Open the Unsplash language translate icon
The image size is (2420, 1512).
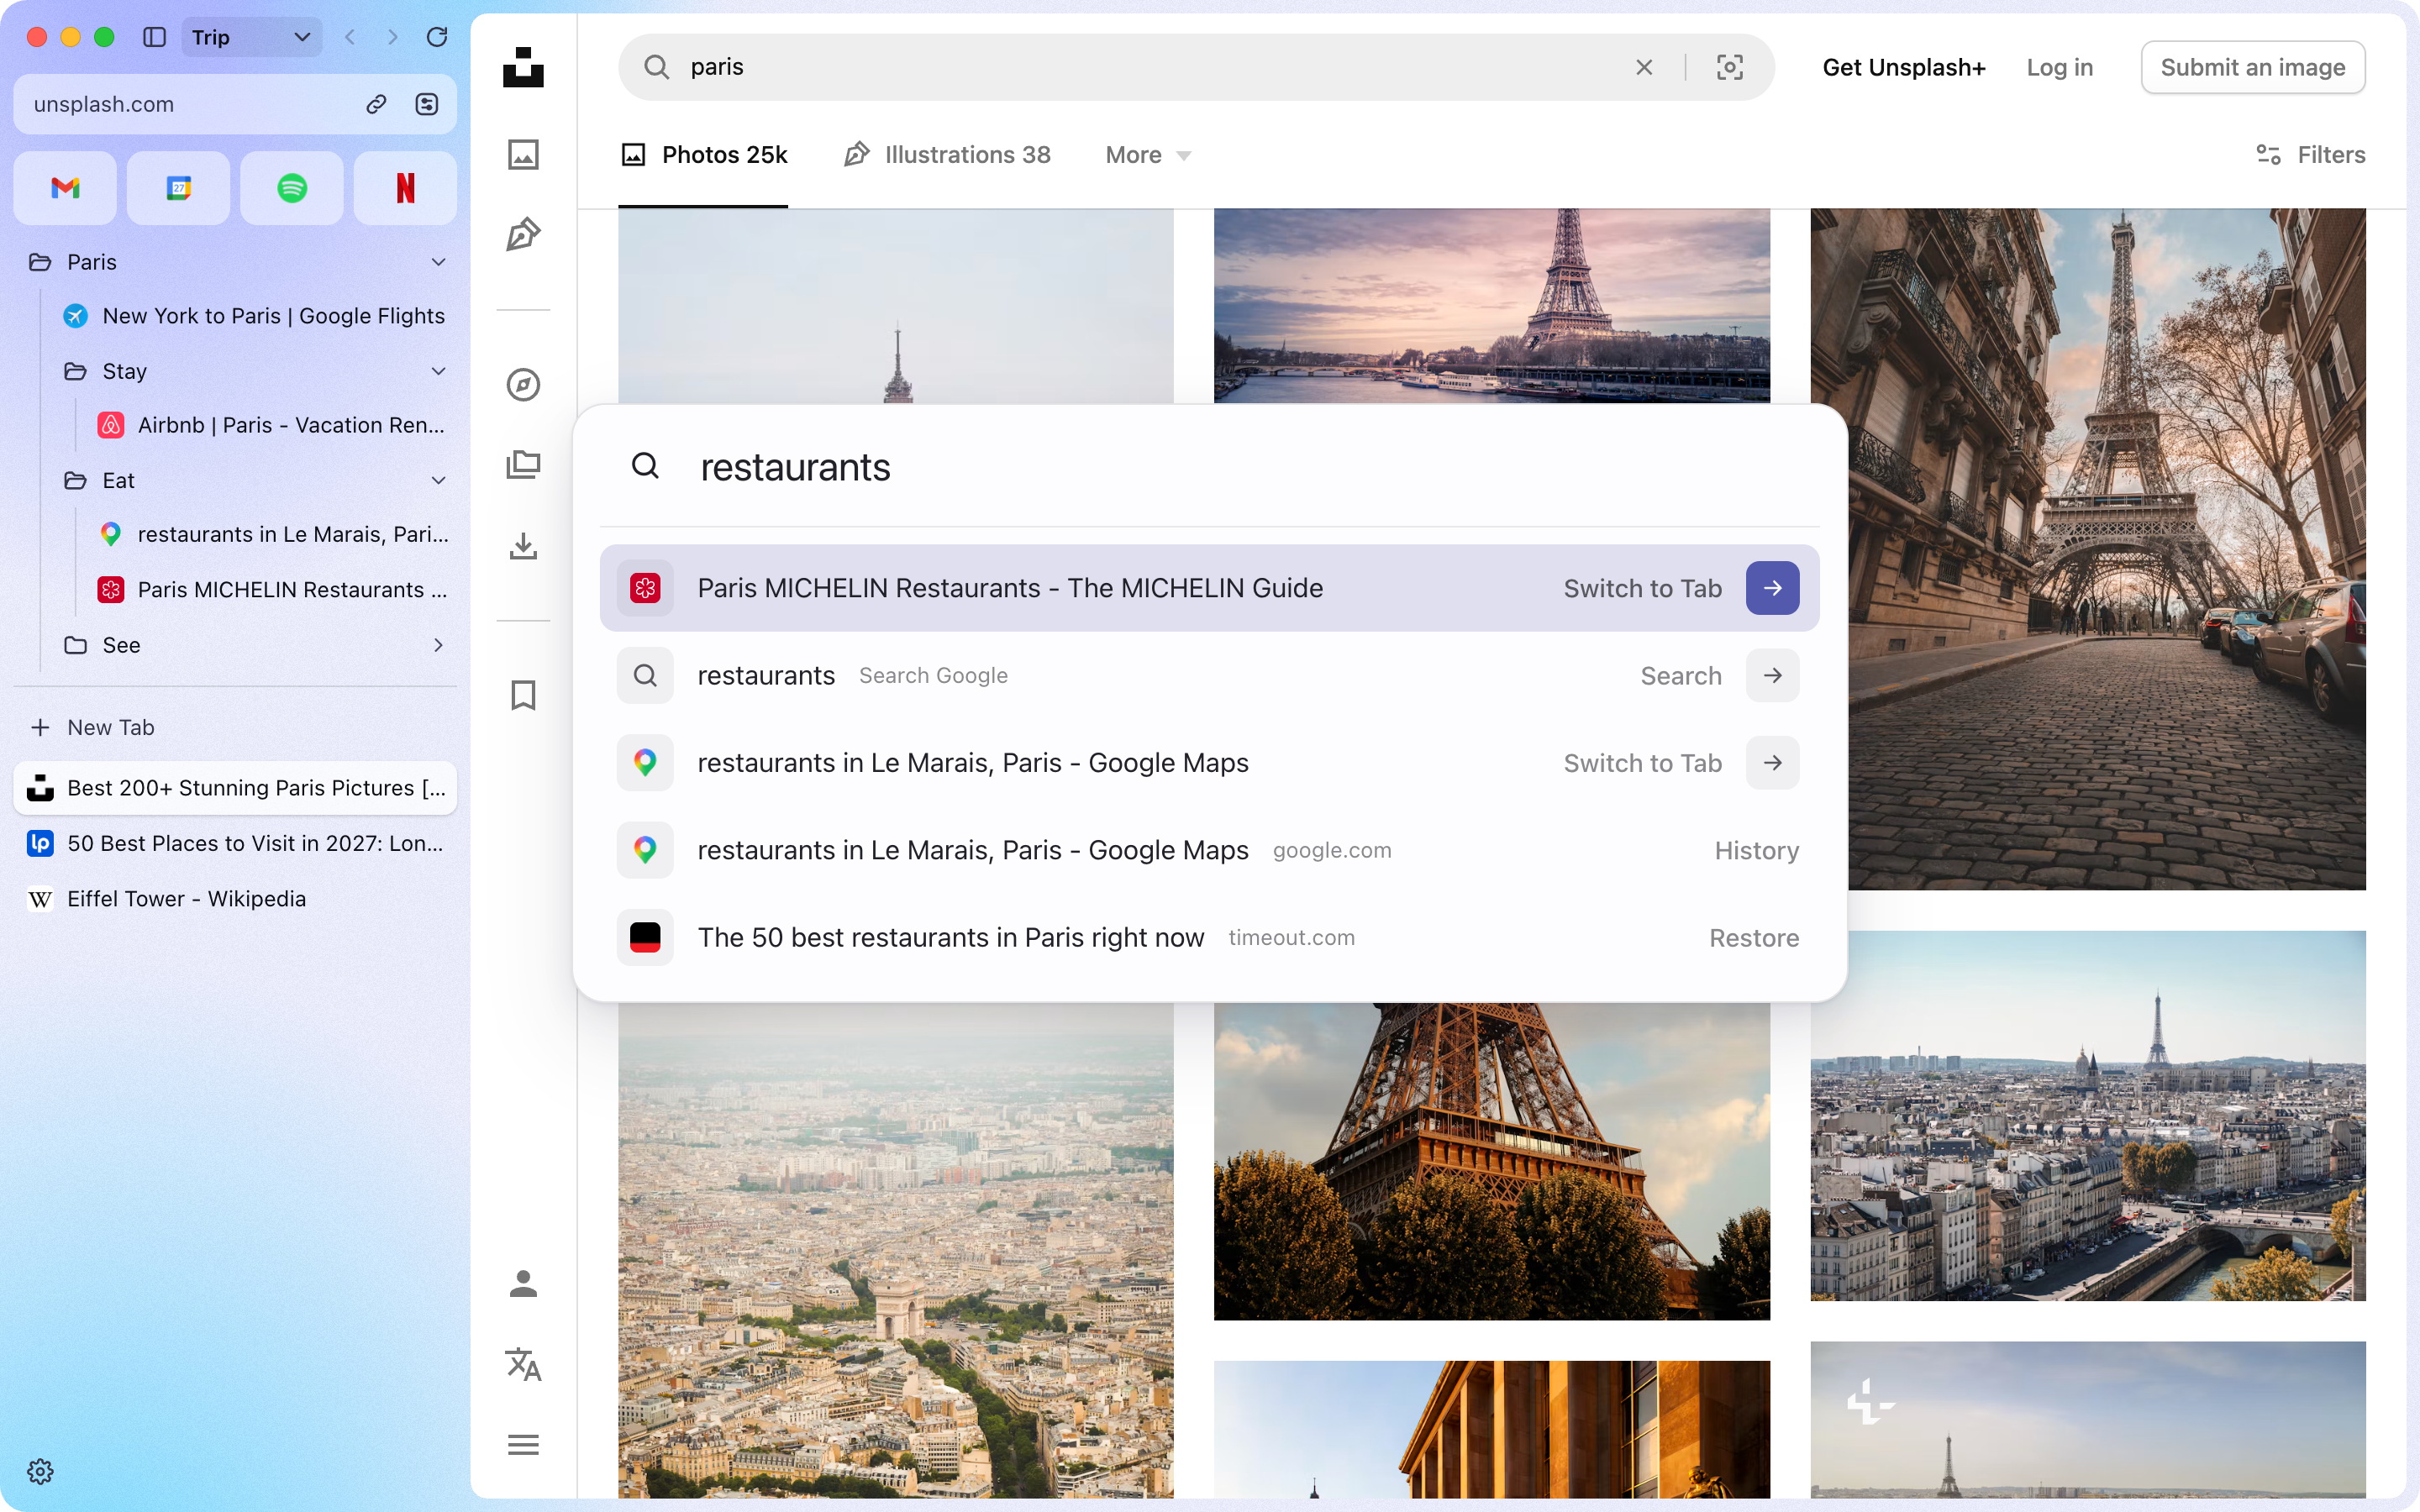523,1364
